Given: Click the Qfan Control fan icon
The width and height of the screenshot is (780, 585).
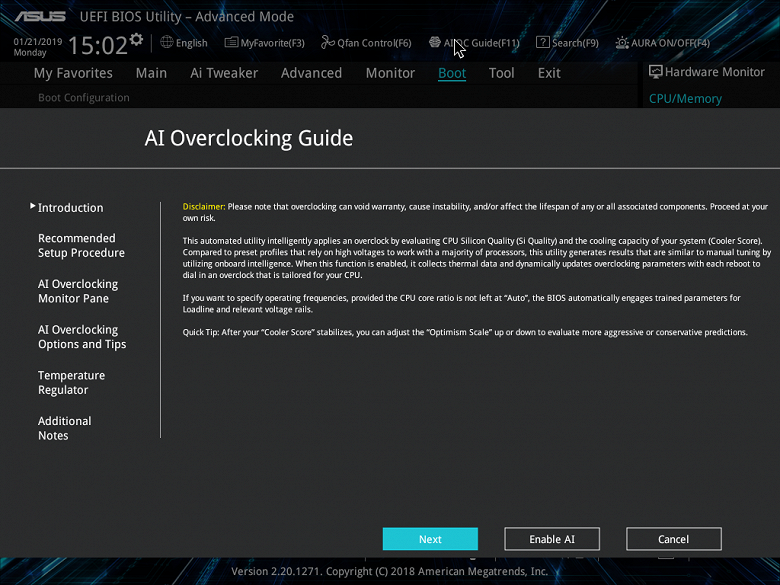Looking at the screenshot, I should click(x=327, y=42).
